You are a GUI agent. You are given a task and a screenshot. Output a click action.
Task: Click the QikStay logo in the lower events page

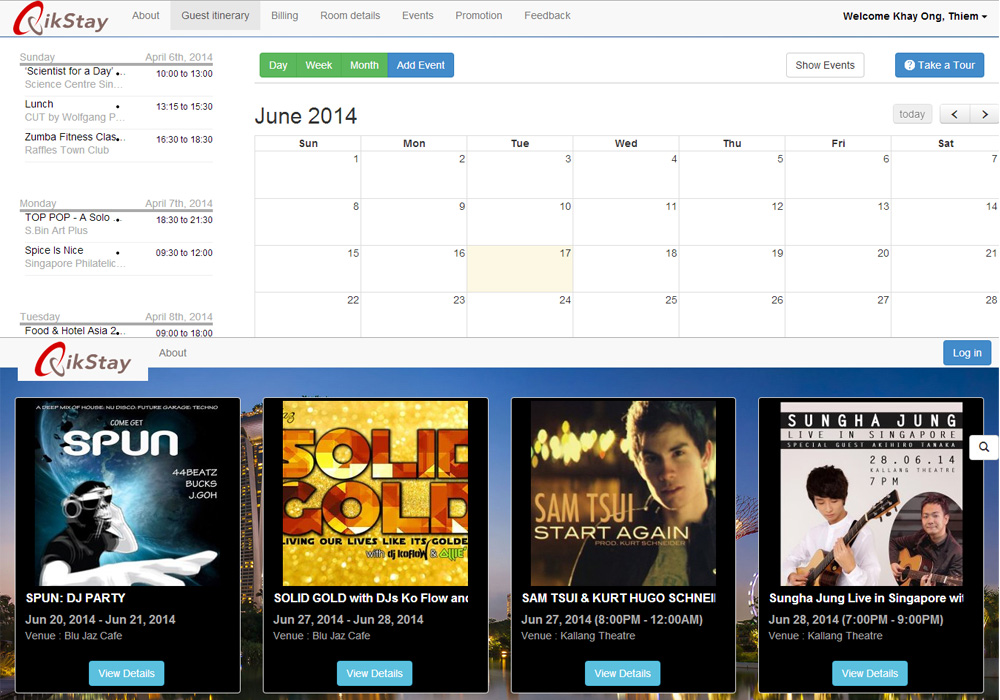click(x=83, y=360)
